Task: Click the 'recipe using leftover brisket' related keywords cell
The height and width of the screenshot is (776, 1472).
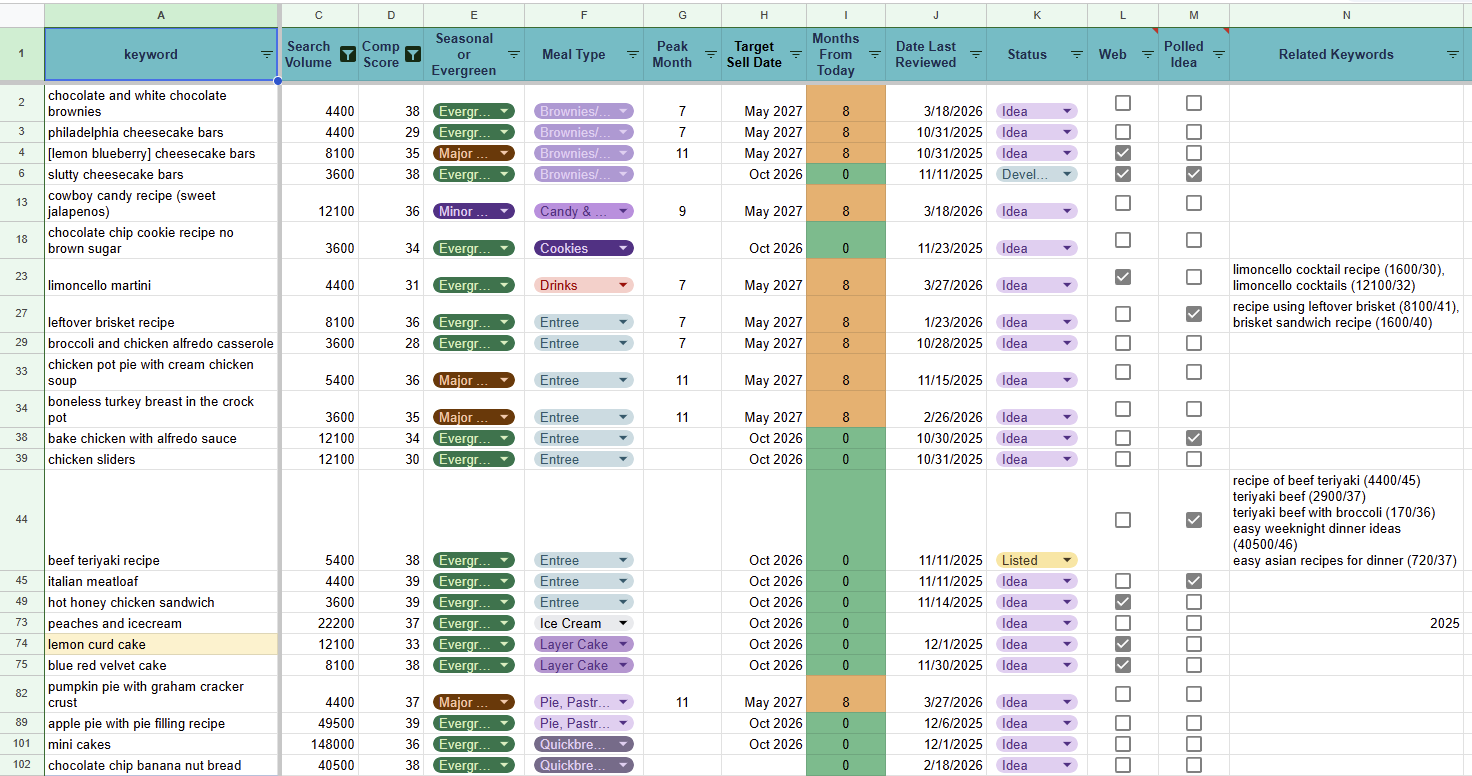Action: click(1347, 314)
